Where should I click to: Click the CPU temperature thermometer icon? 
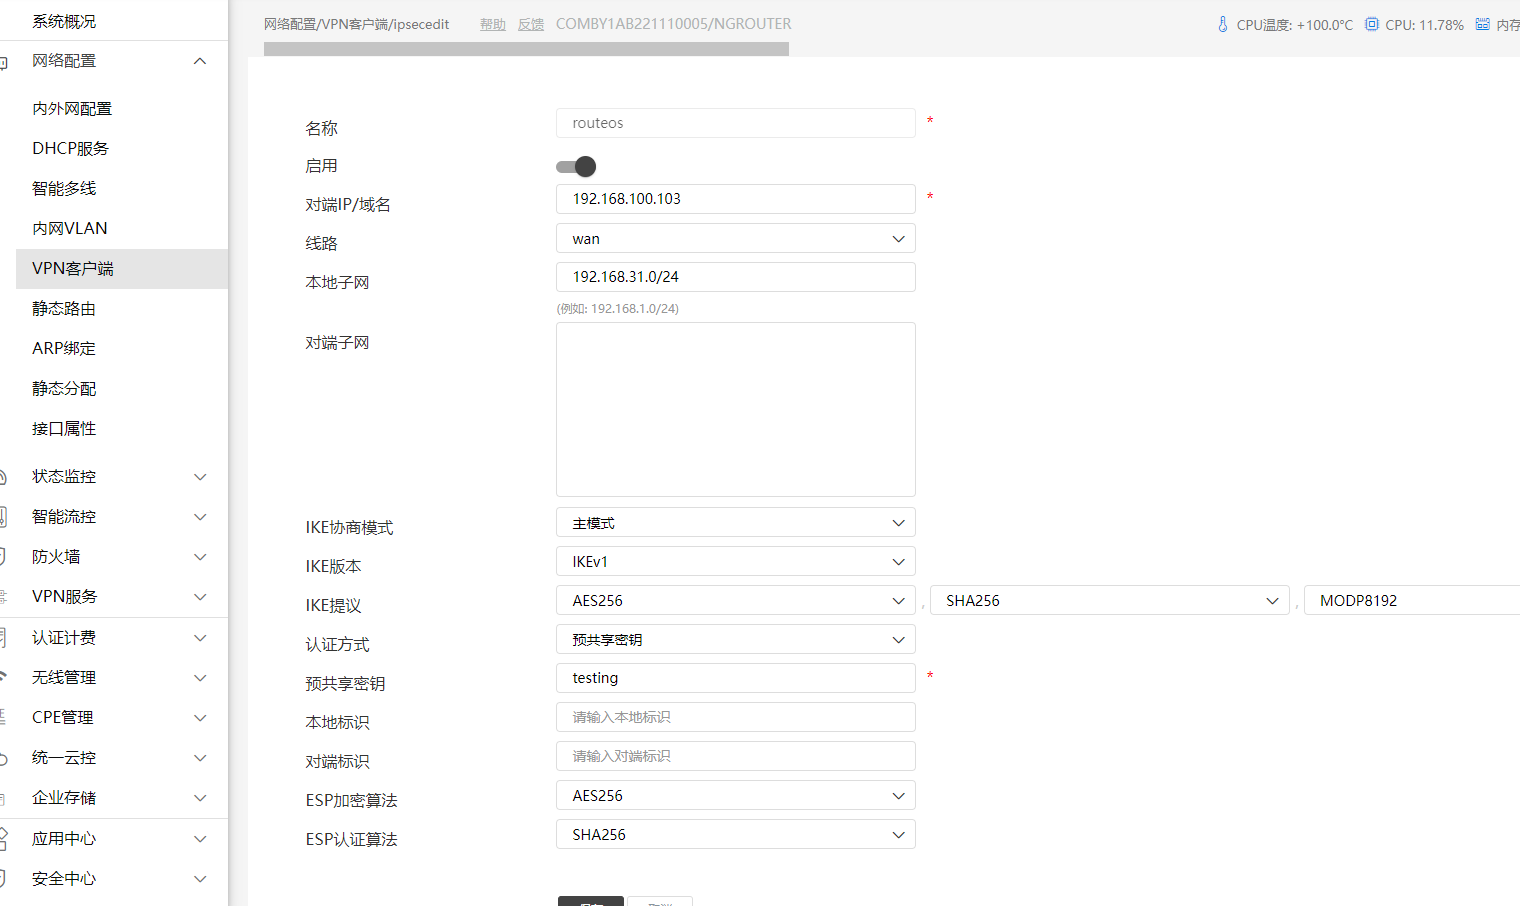(1222, 24)
